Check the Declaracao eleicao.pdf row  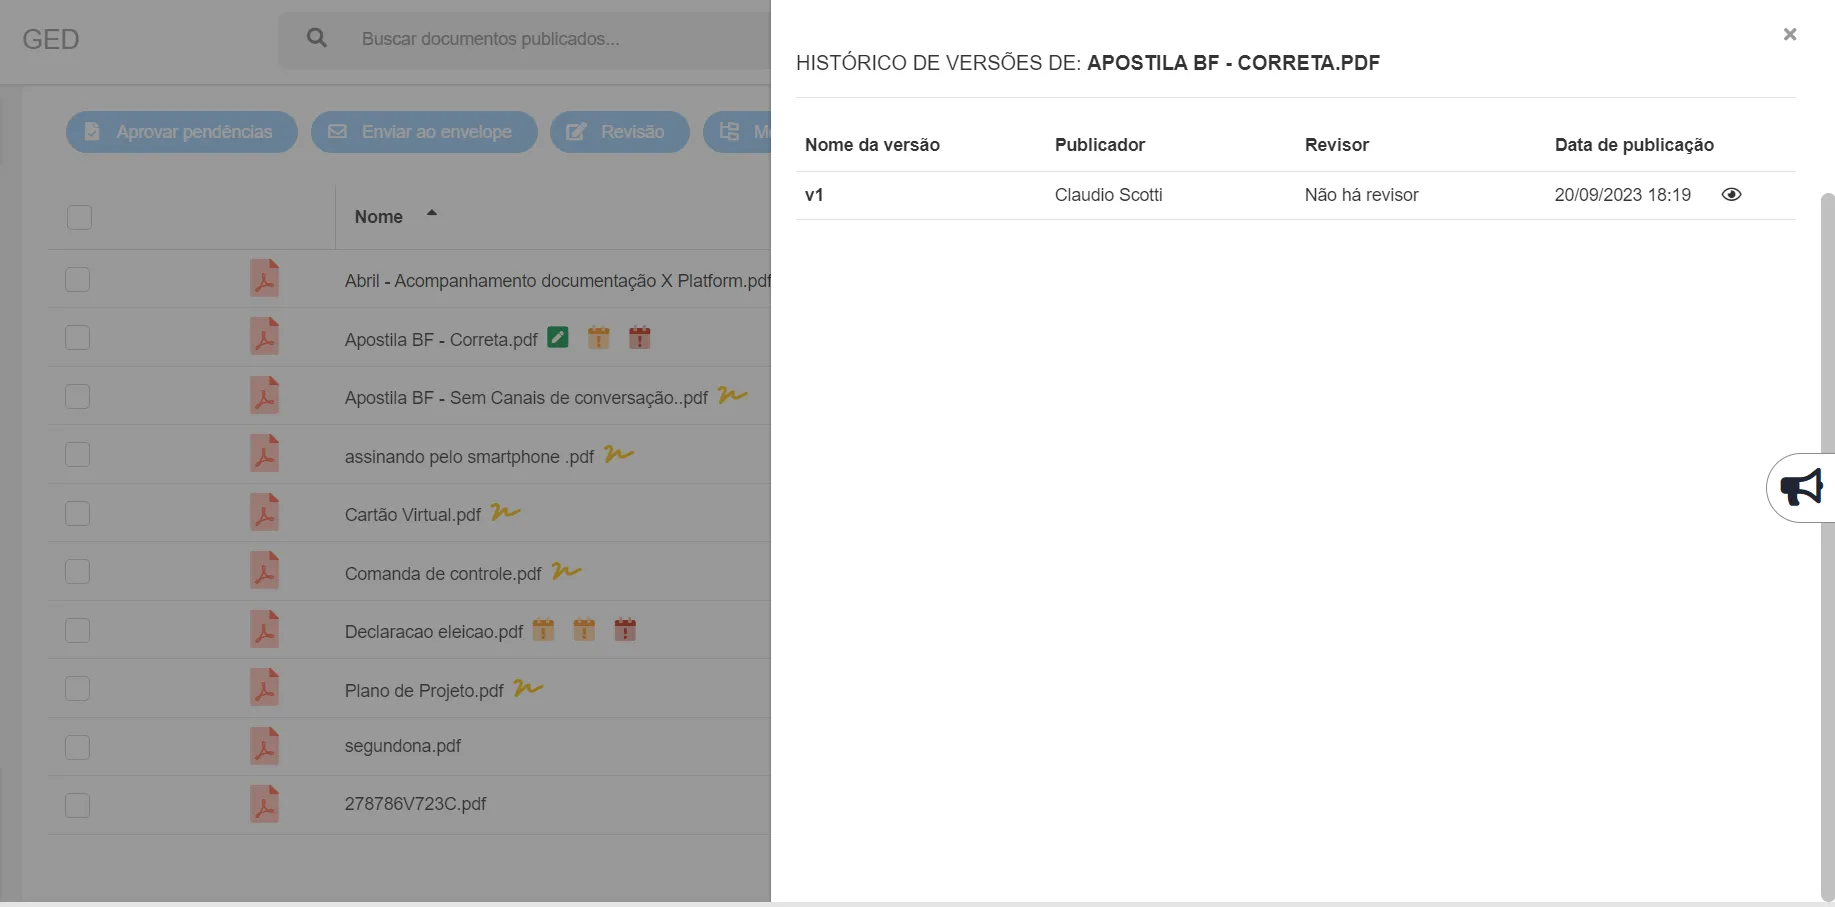click(x=77, y=630)
